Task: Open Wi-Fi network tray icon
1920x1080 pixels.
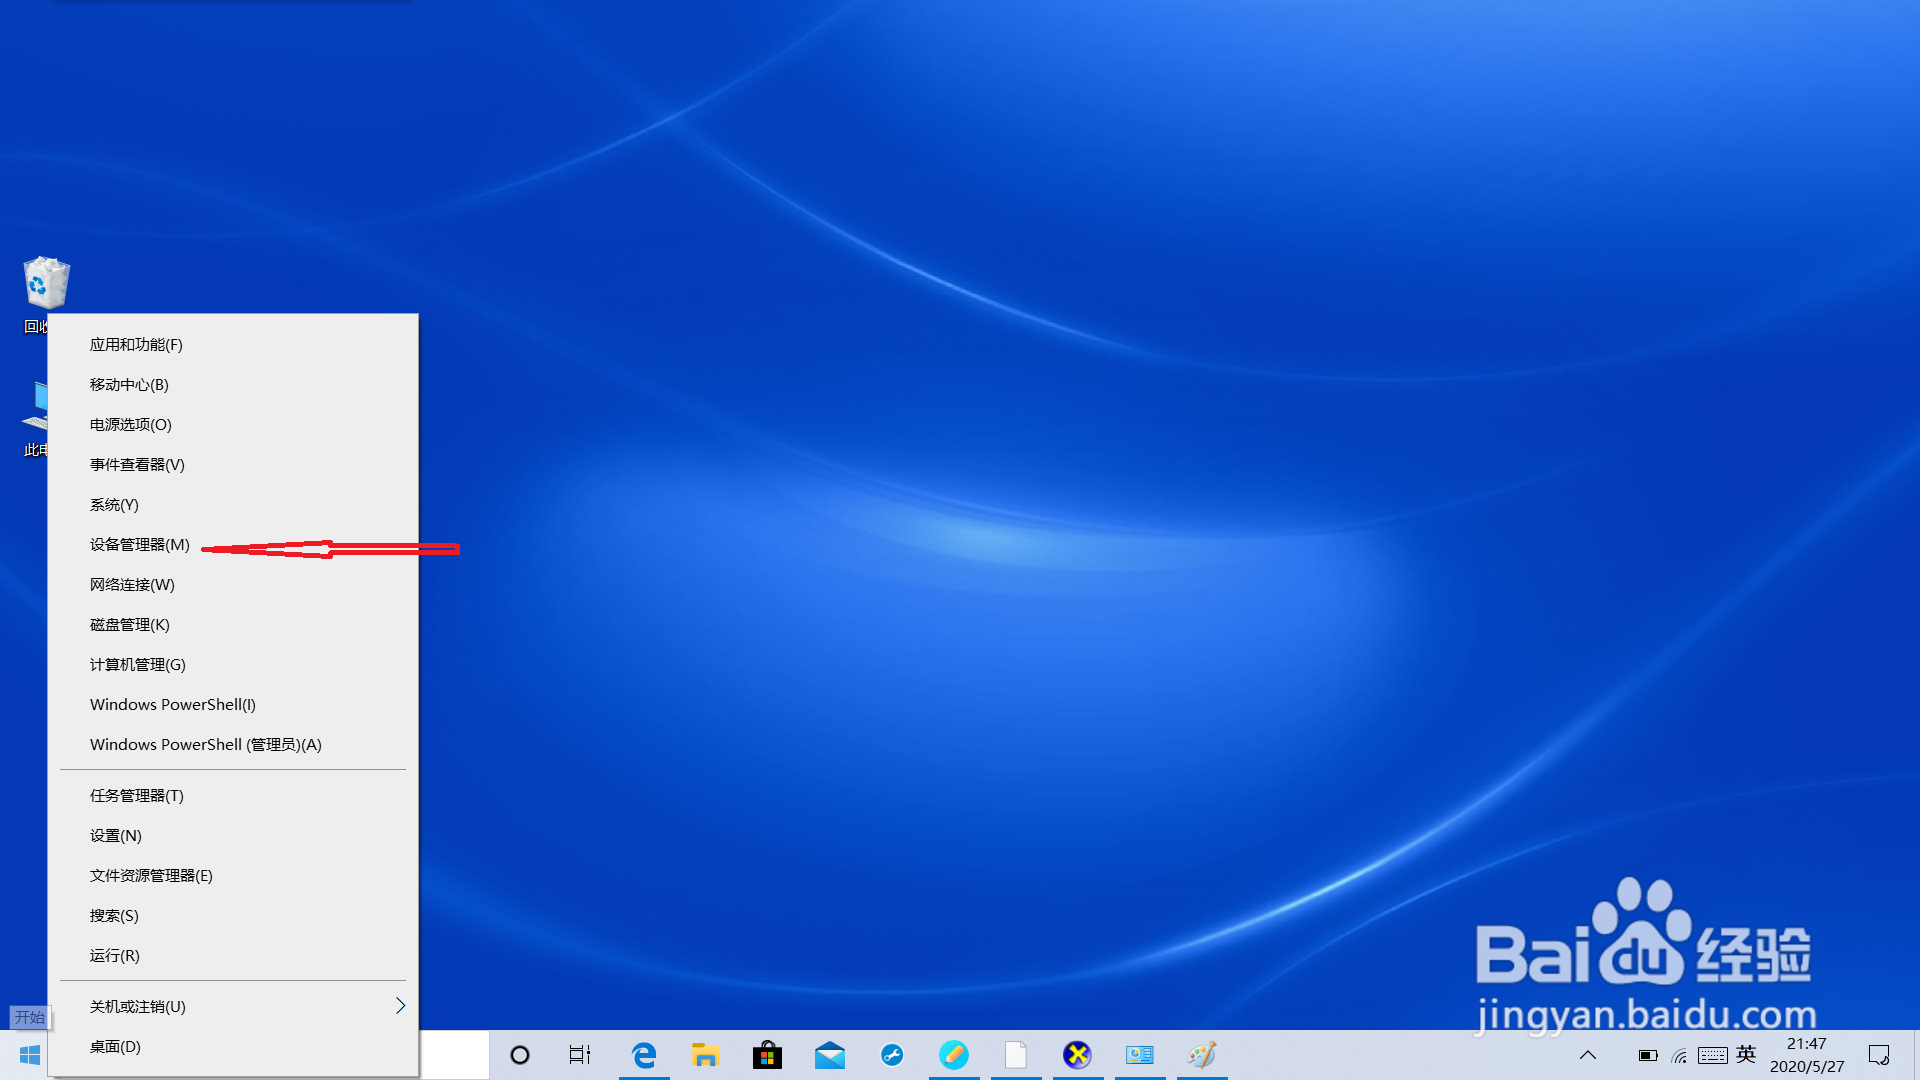Action: tap(1680, 1055)
